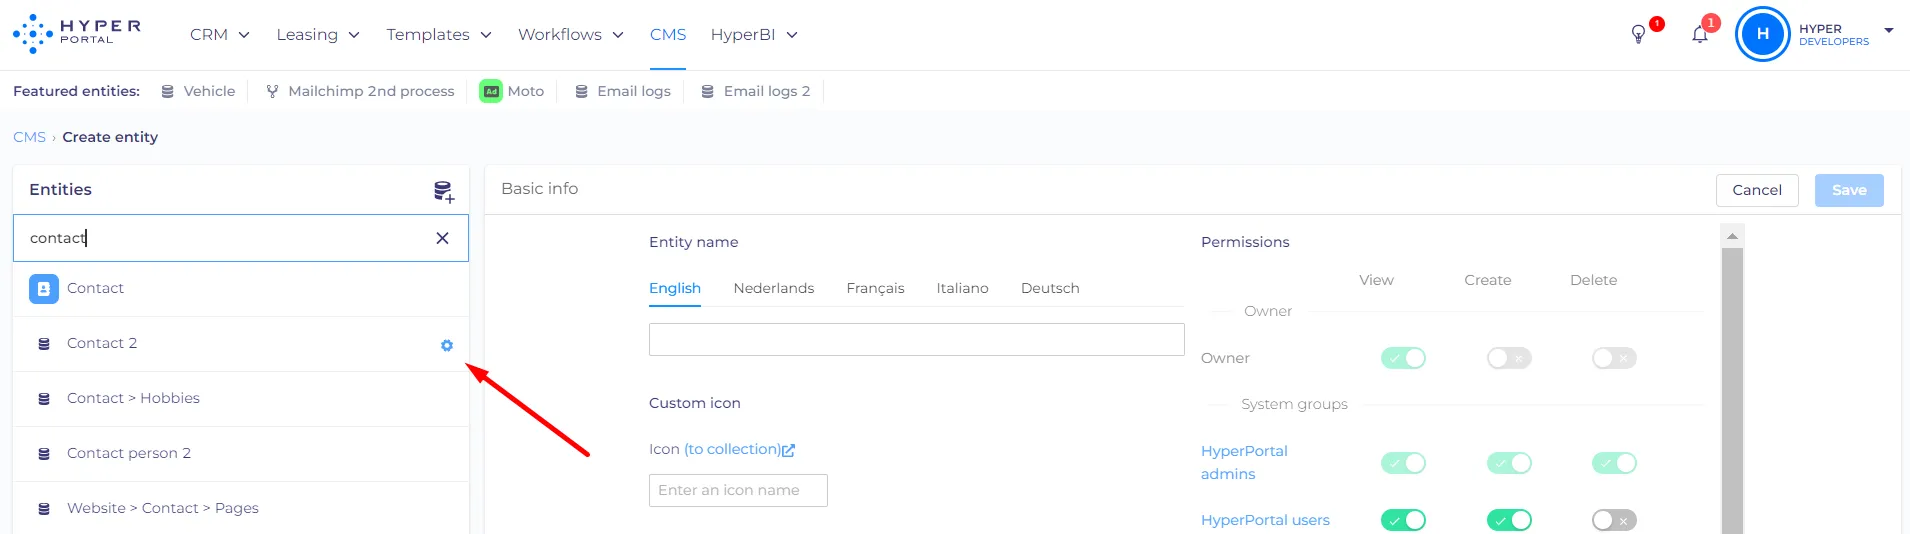Click the add entity database-plus icon
The image size is (1910, 534).
[x=443, y=191]
